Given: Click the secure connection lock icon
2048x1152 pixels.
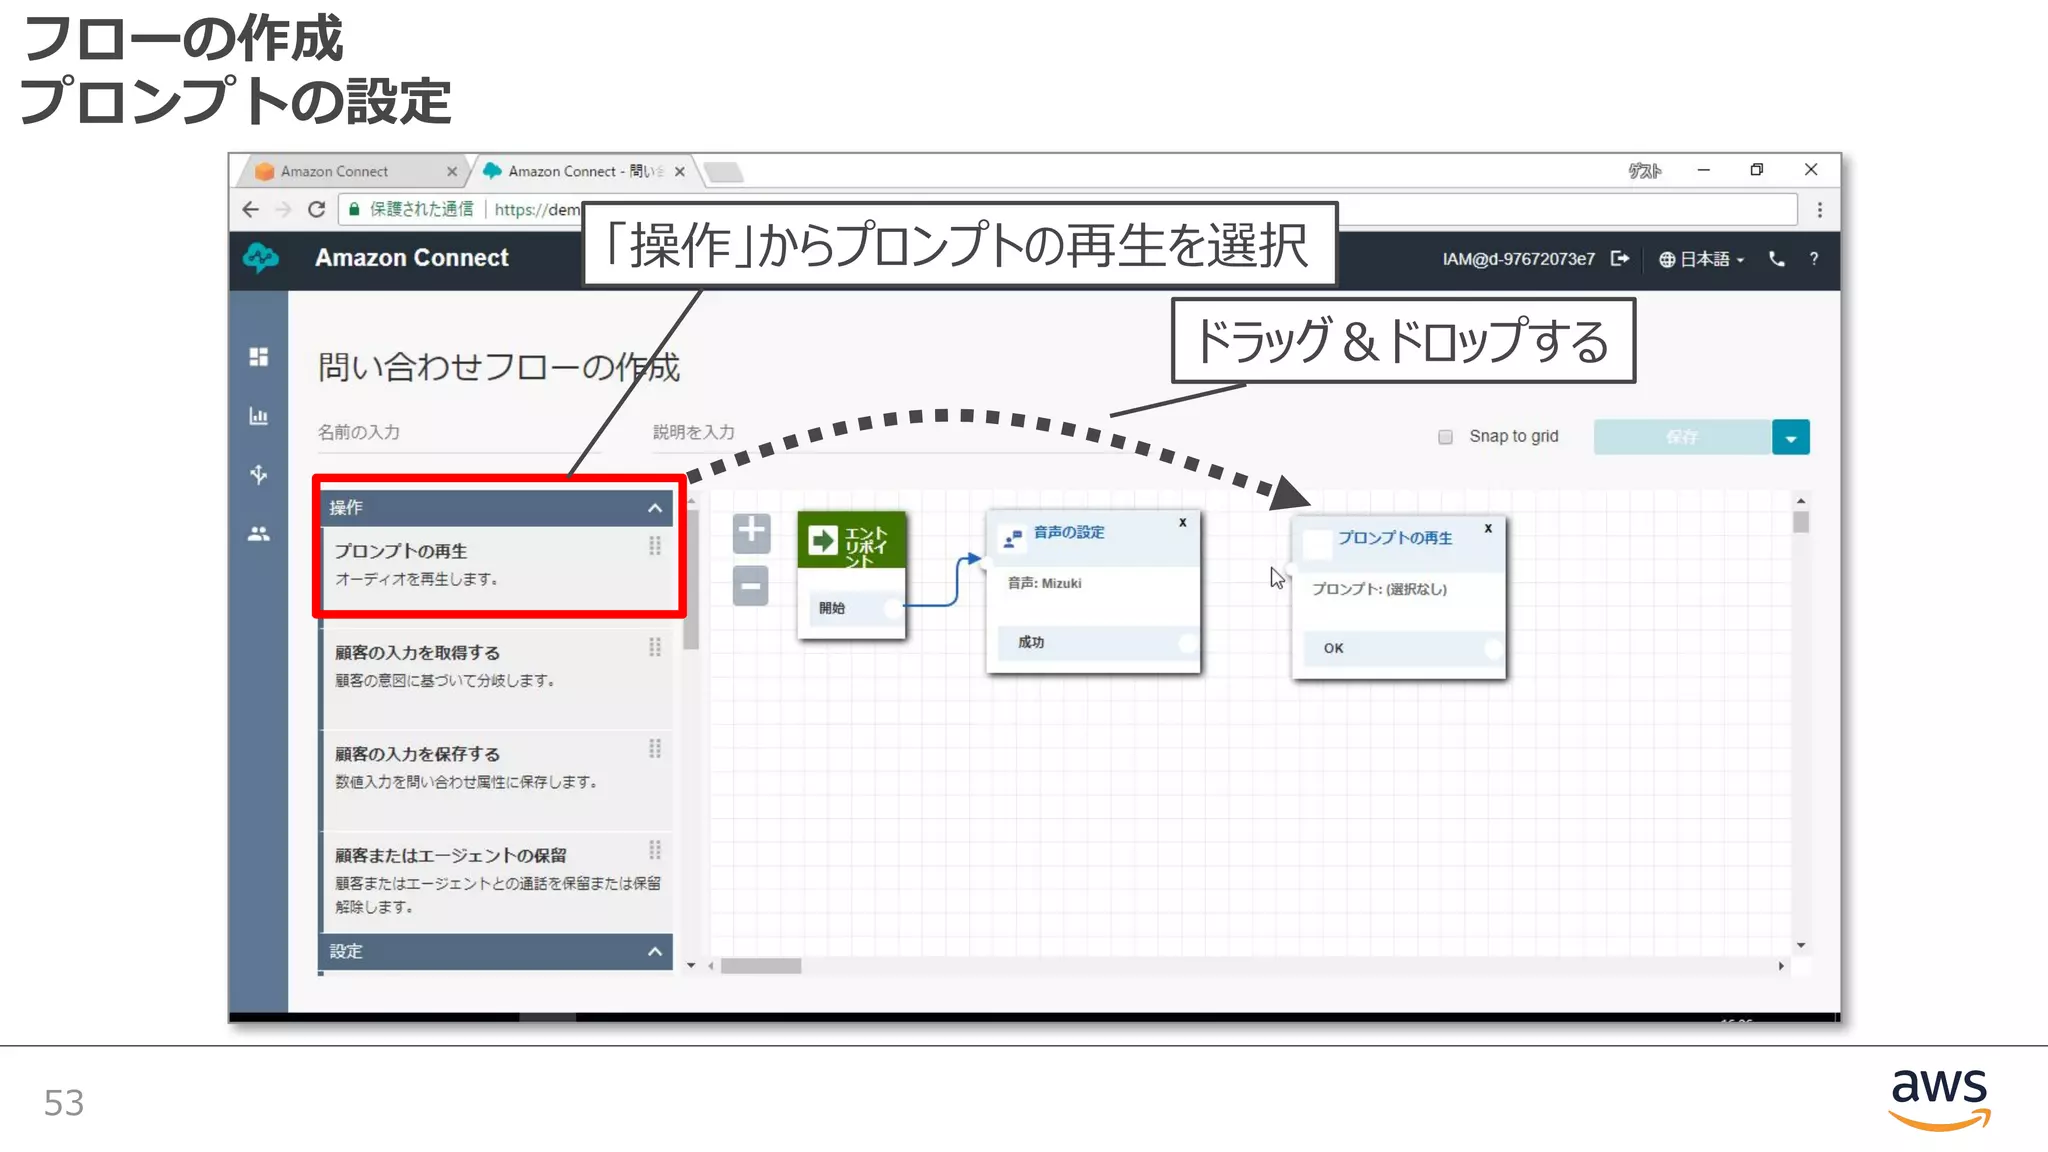Looking at the screenshot, I should (354, 209).
